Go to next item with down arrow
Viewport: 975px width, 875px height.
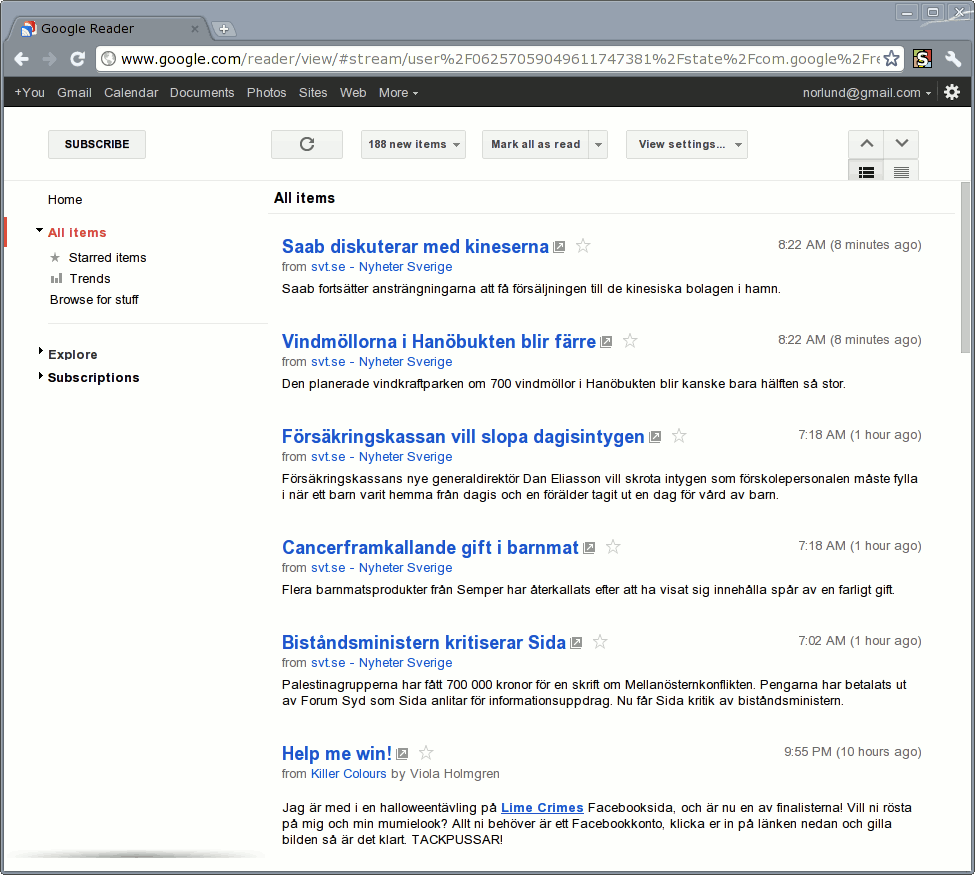click(902, 144)
